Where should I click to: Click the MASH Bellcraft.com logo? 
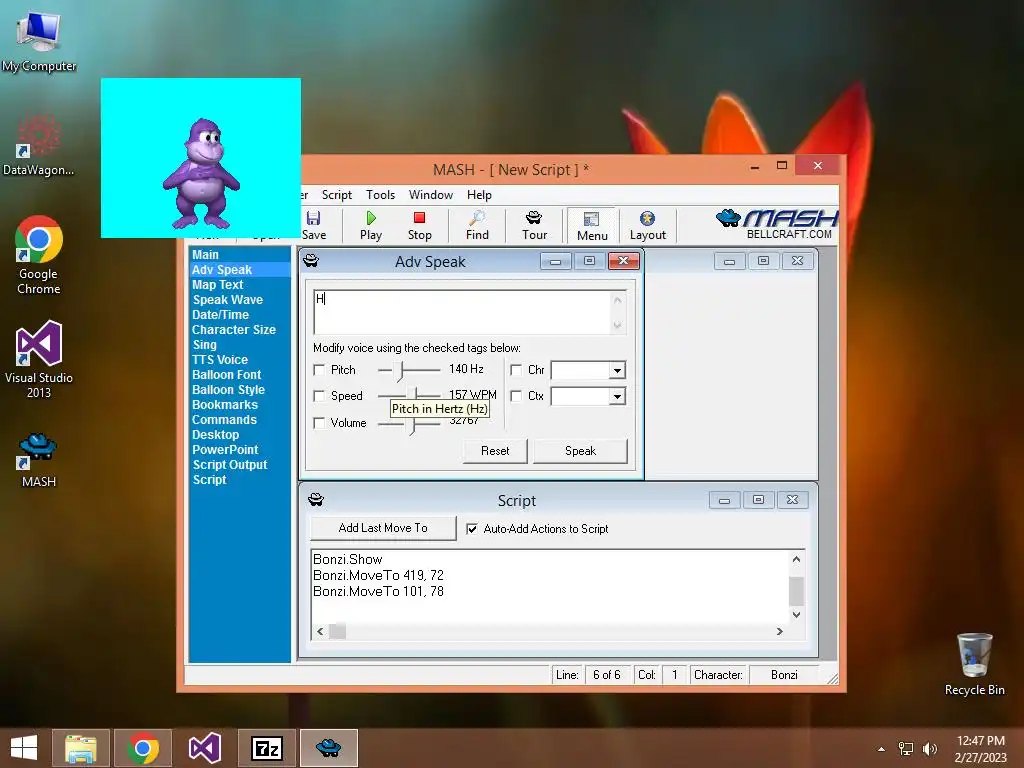tap(777, 224)
